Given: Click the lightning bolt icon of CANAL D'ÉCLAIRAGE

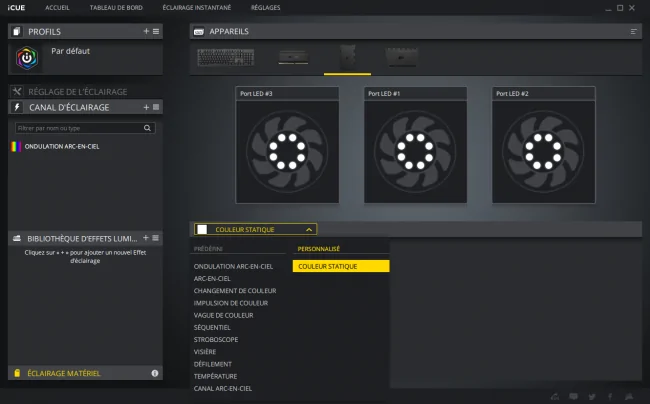Looking at the screenshot, I should tap(17, 107).
